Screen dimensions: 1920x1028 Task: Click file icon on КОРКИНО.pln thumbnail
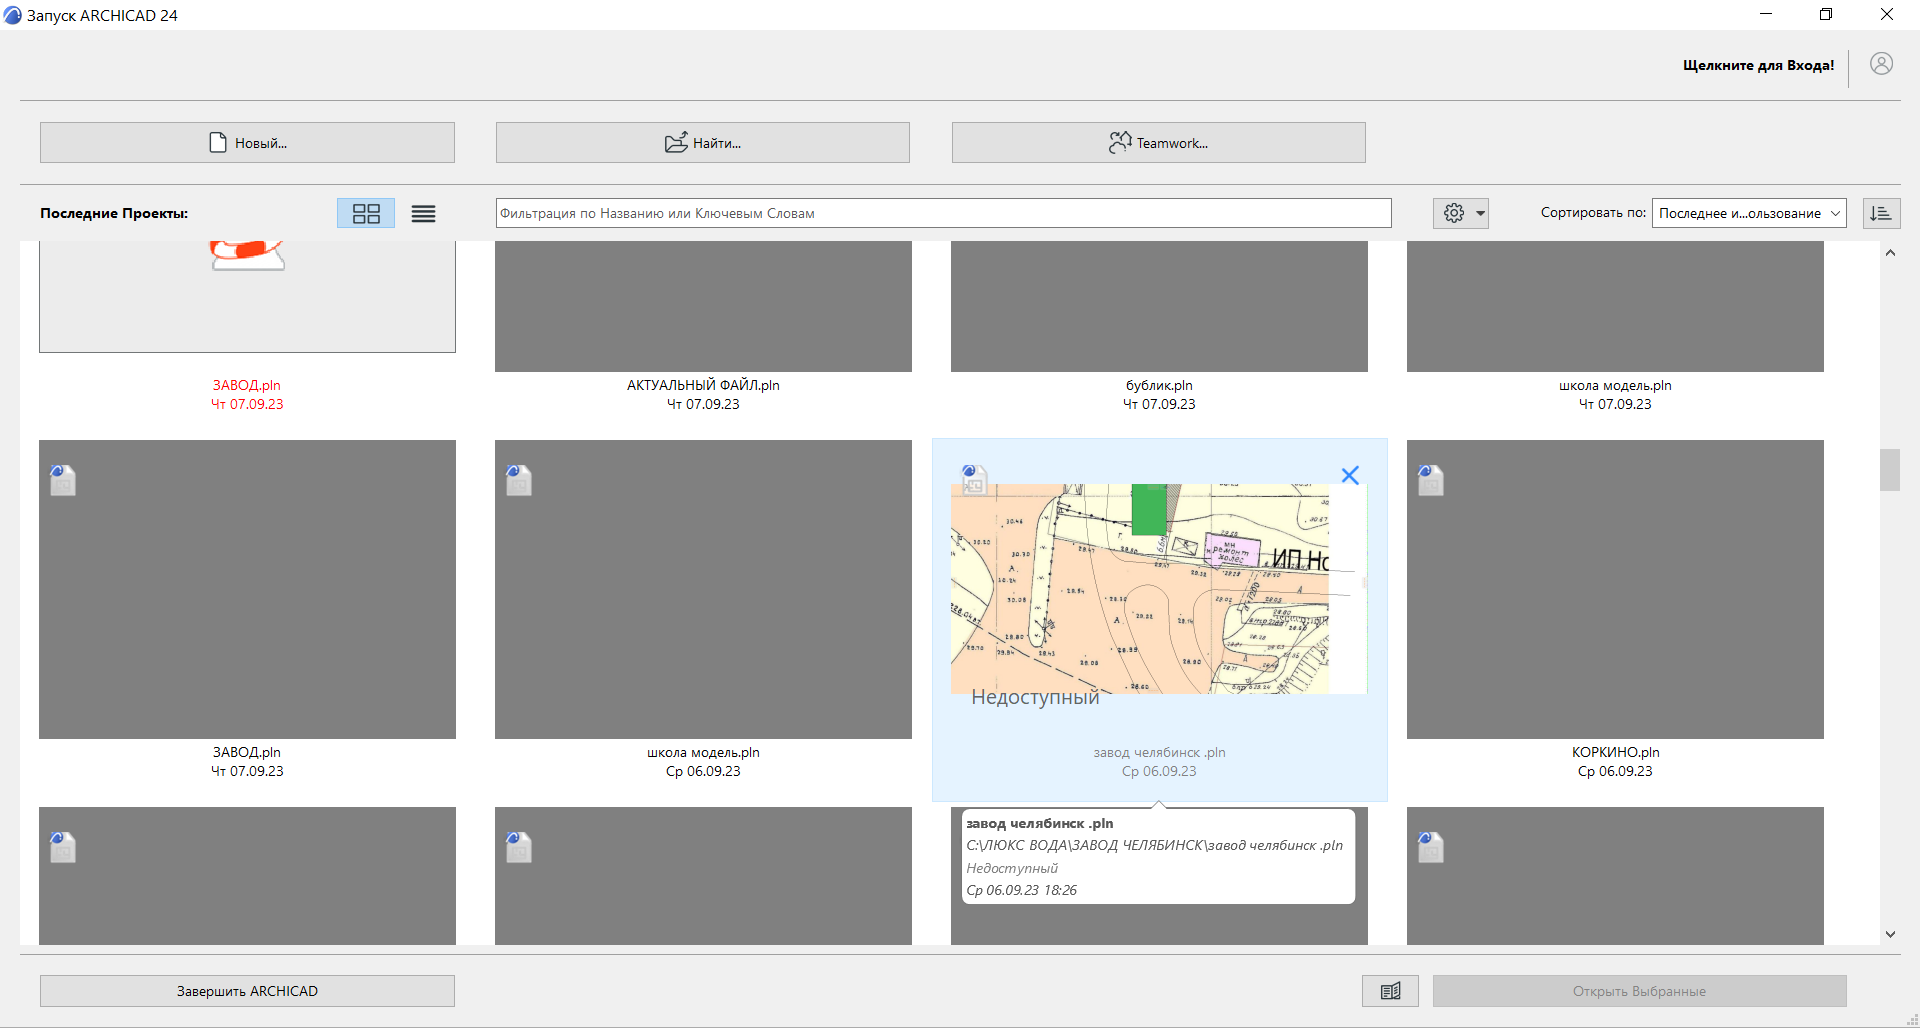pyautogui.click(x=1430, y=480)
